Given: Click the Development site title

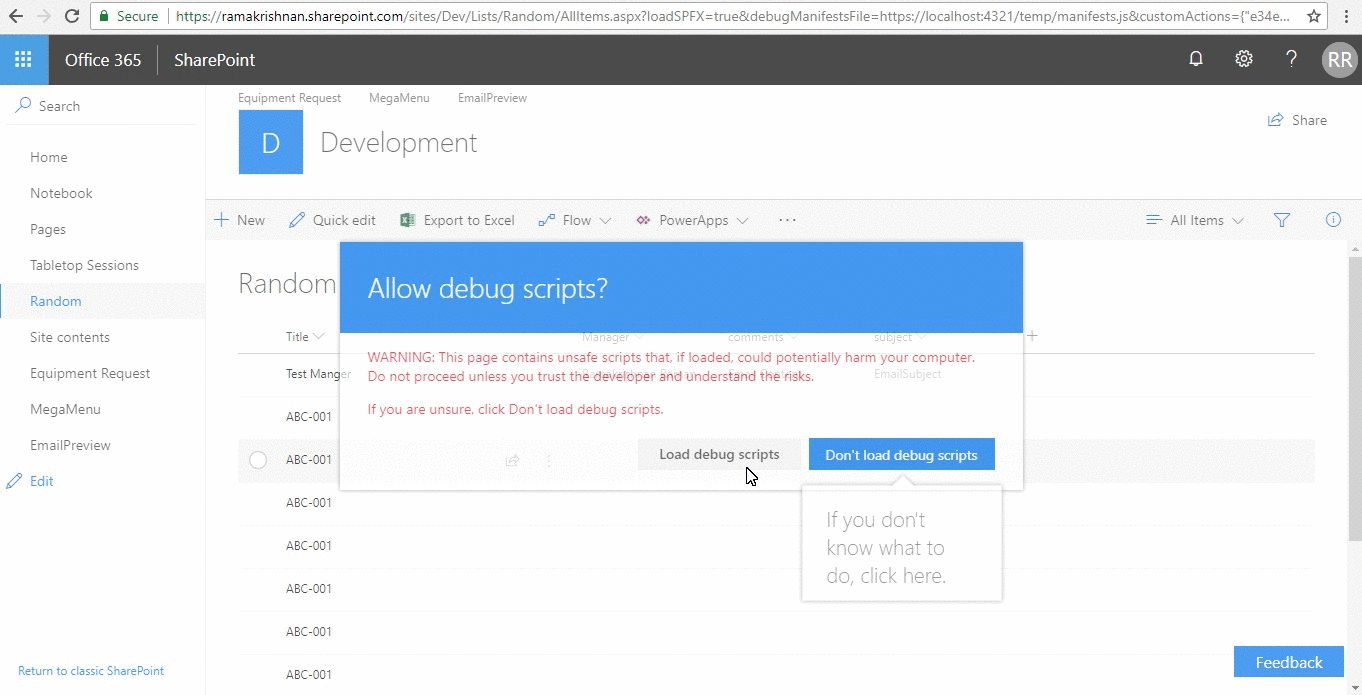Looking at the screenshot, I should tap(398, 143).
